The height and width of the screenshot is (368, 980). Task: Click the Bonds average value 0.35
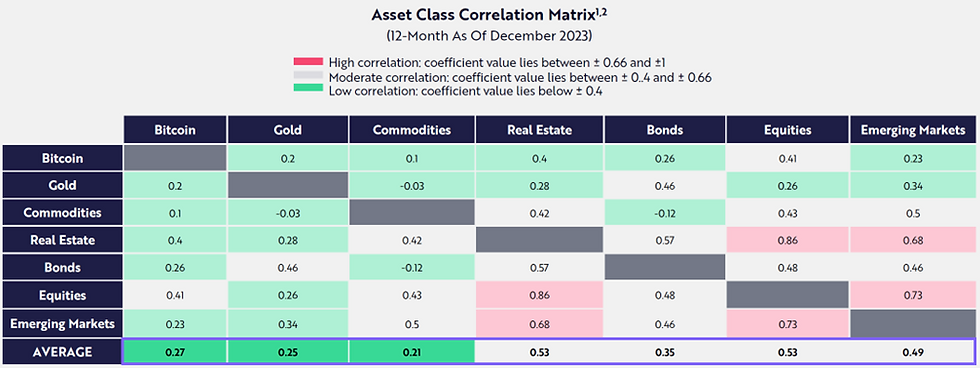tap(664, 352)
